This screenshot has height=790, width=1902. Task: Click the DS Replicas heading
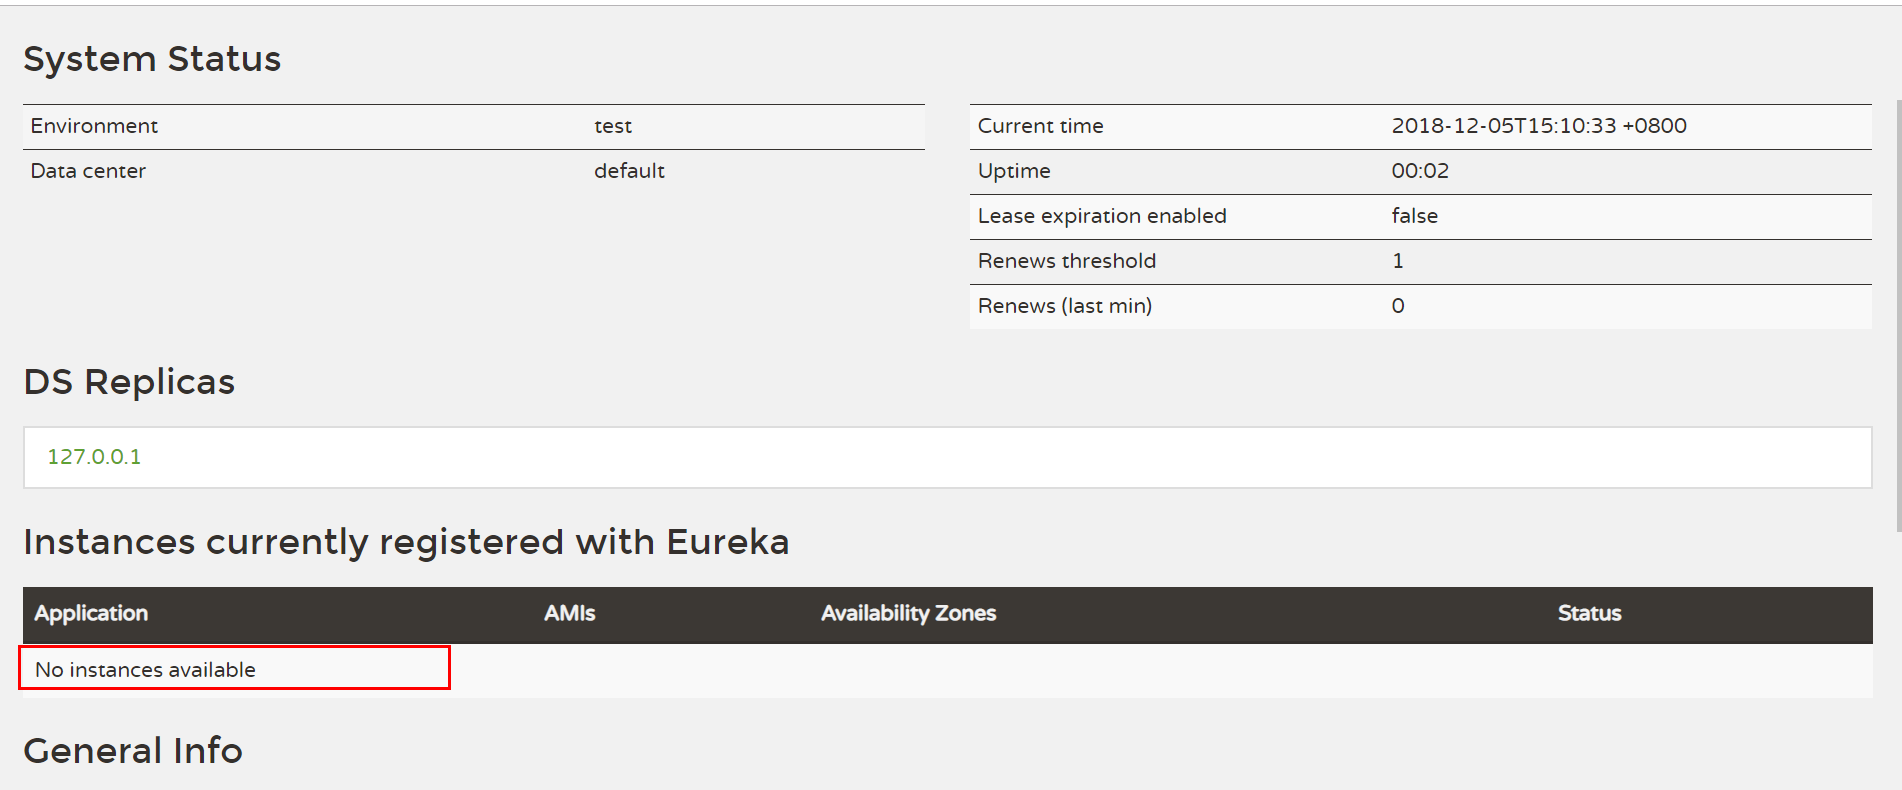pos(129,382)
